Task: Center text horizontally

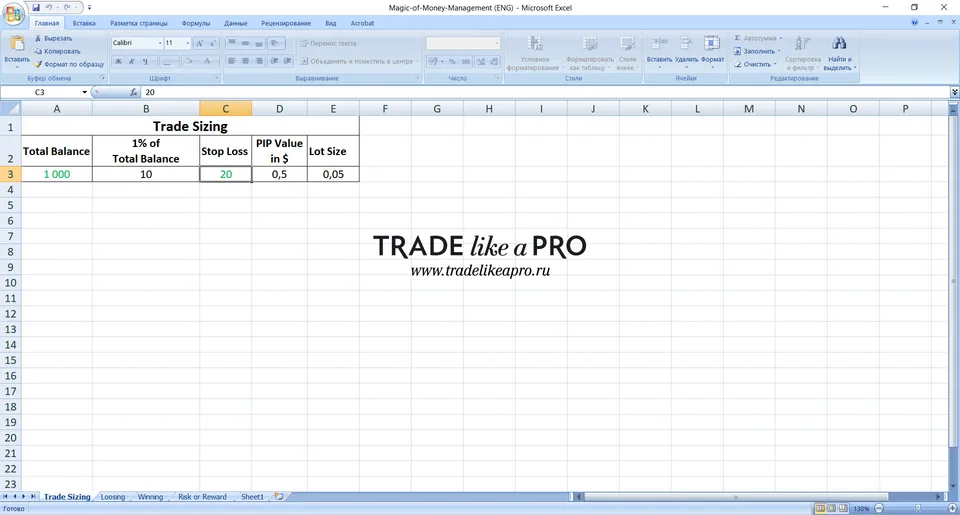Action: (x=246, y=61)
